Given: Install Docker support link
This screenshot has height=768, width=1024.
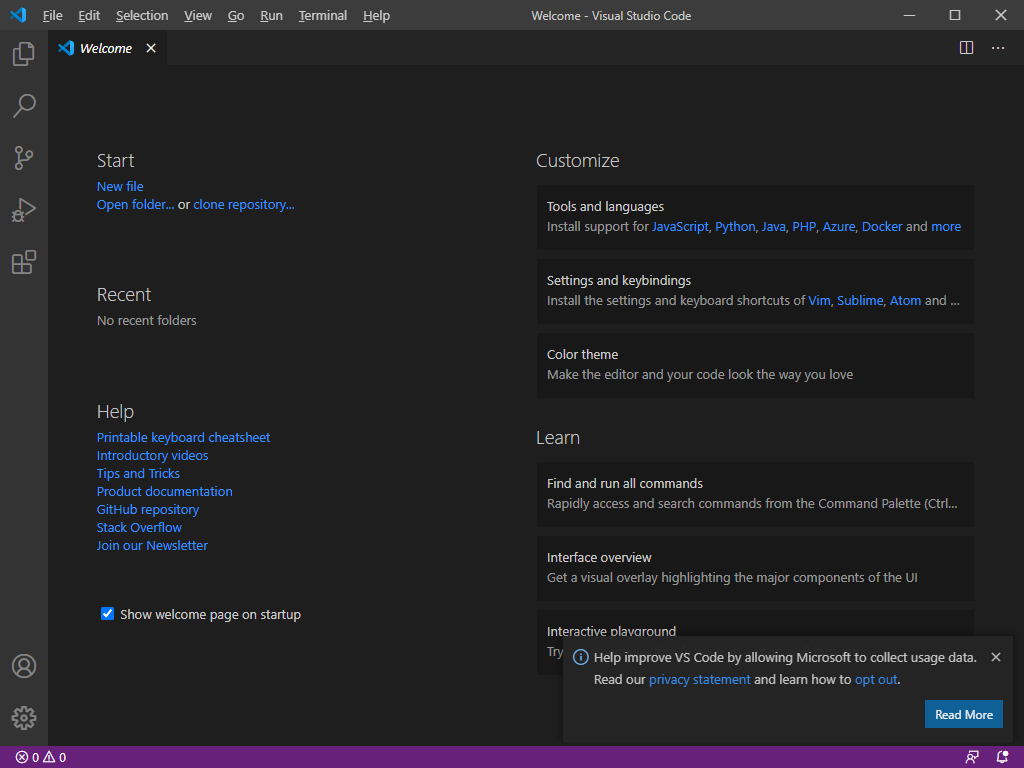Looking at the screenshot, I should pos(882,227).
